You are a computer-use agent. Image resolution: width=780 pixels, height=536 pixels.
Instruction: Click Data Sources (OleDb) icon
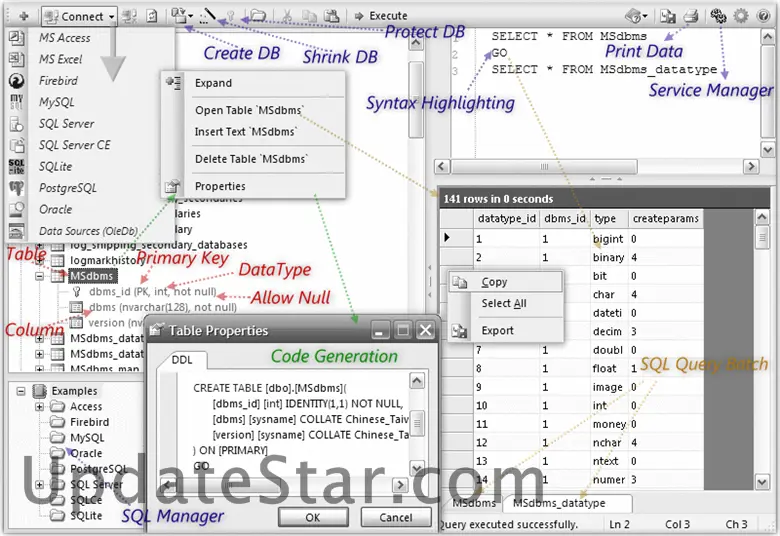coord(16,231)
